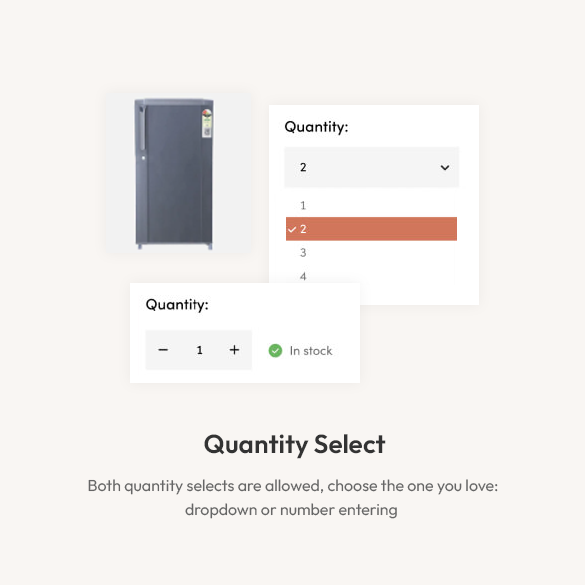Choose option 4 from quantity list
The width and height of the screenshot is (585, 585).
(371, 275)
